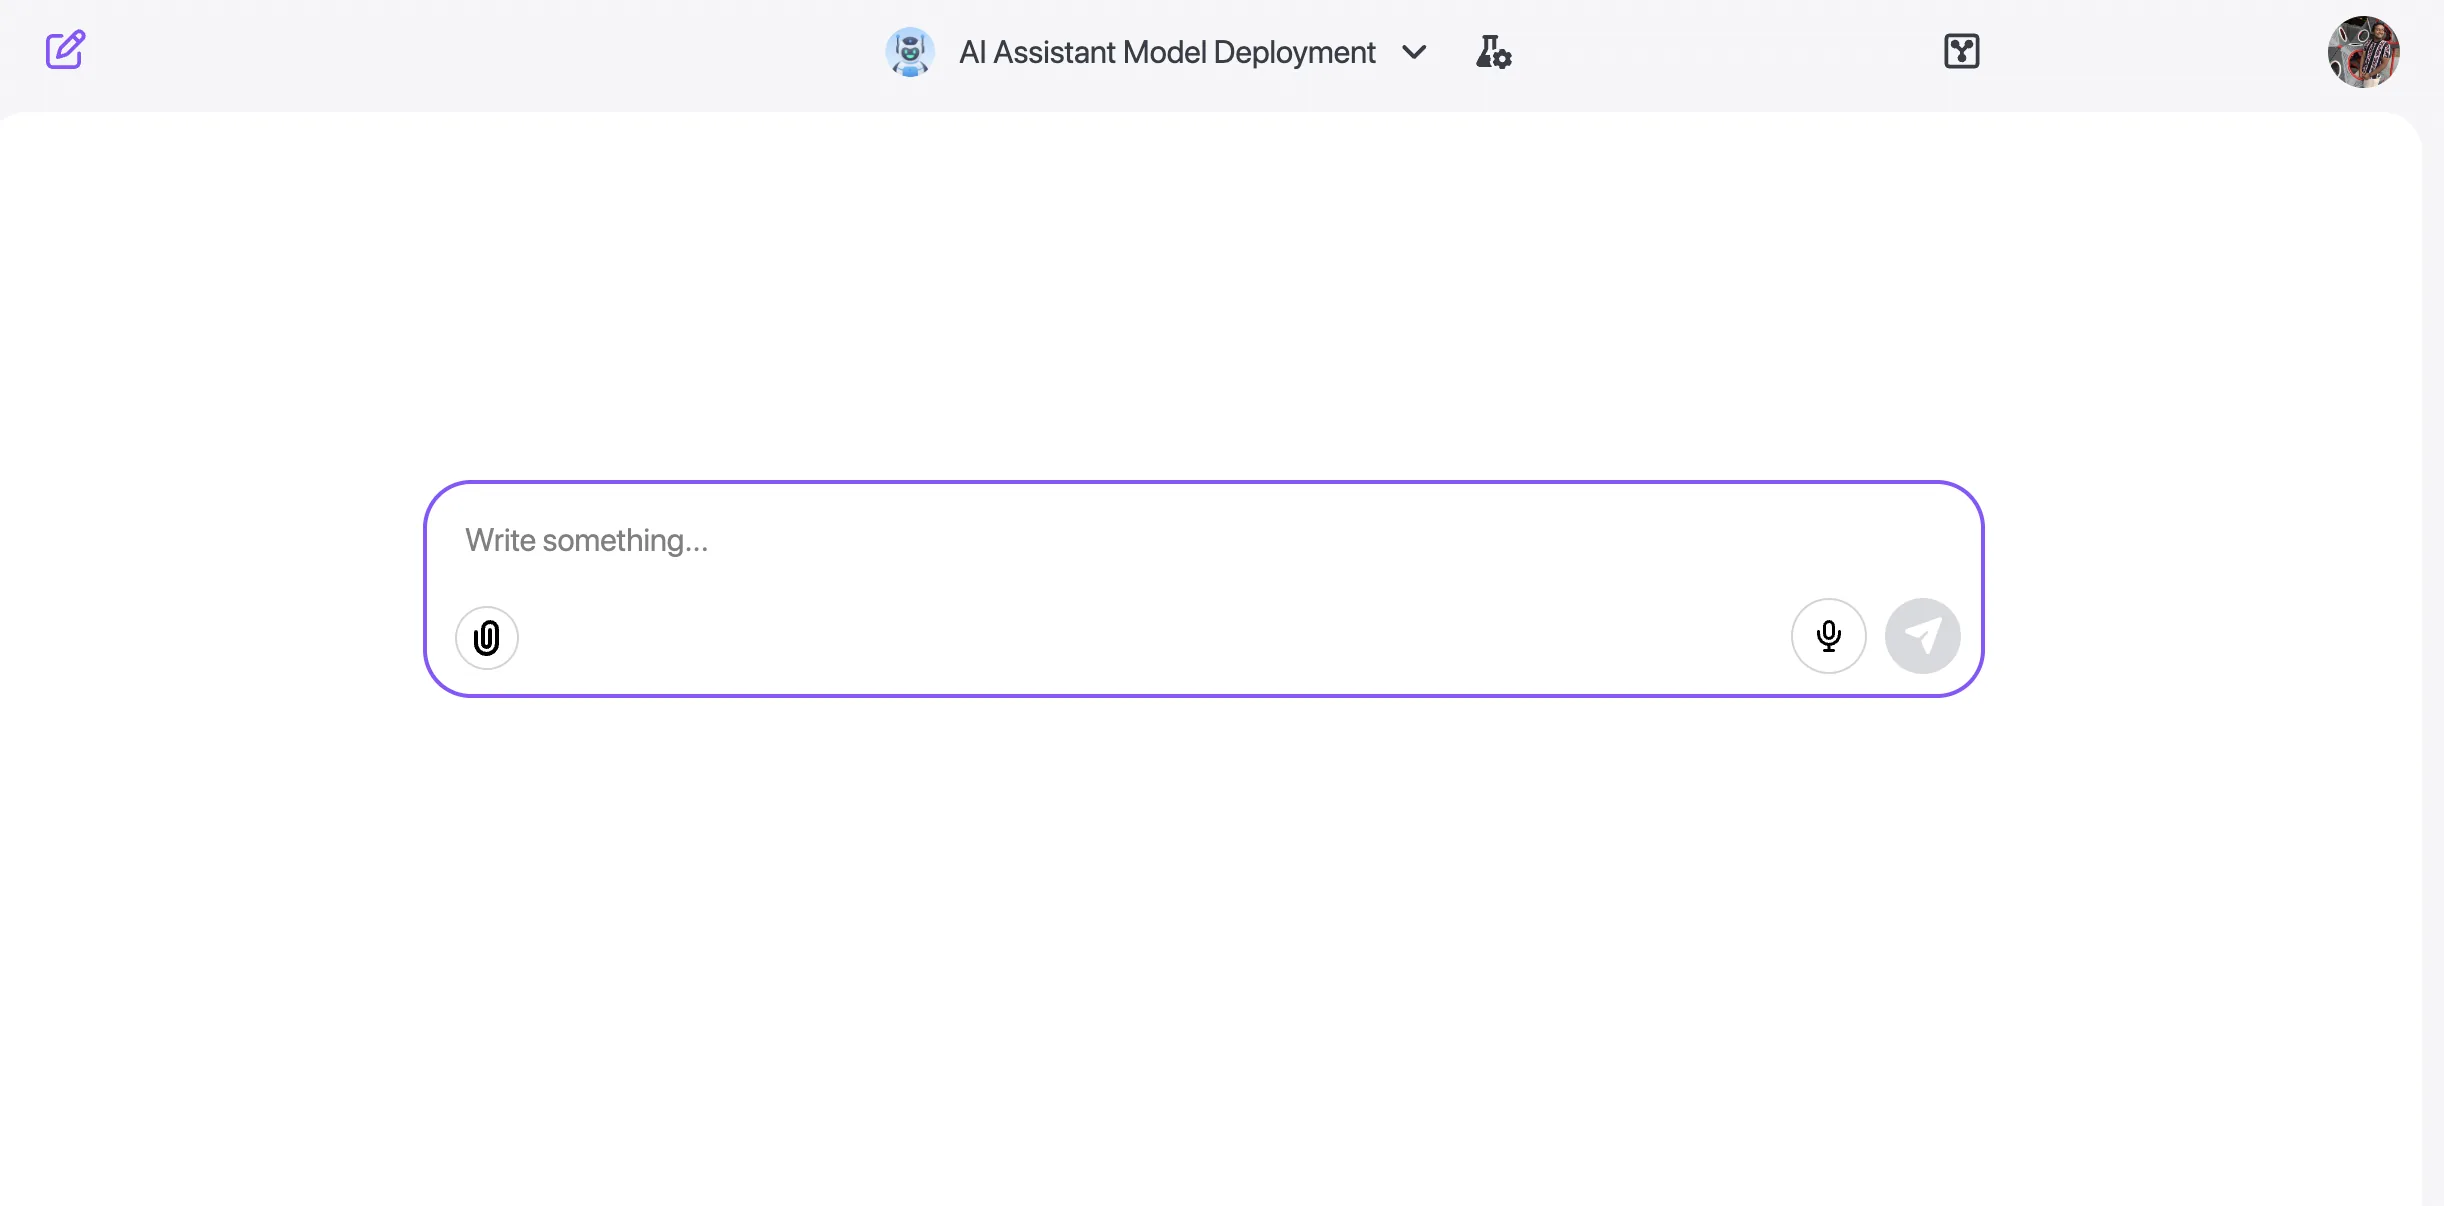This screenshot has width=2444, height=1206.
Task: Click the robot assistant avatar icon
Action: point(910,52)
